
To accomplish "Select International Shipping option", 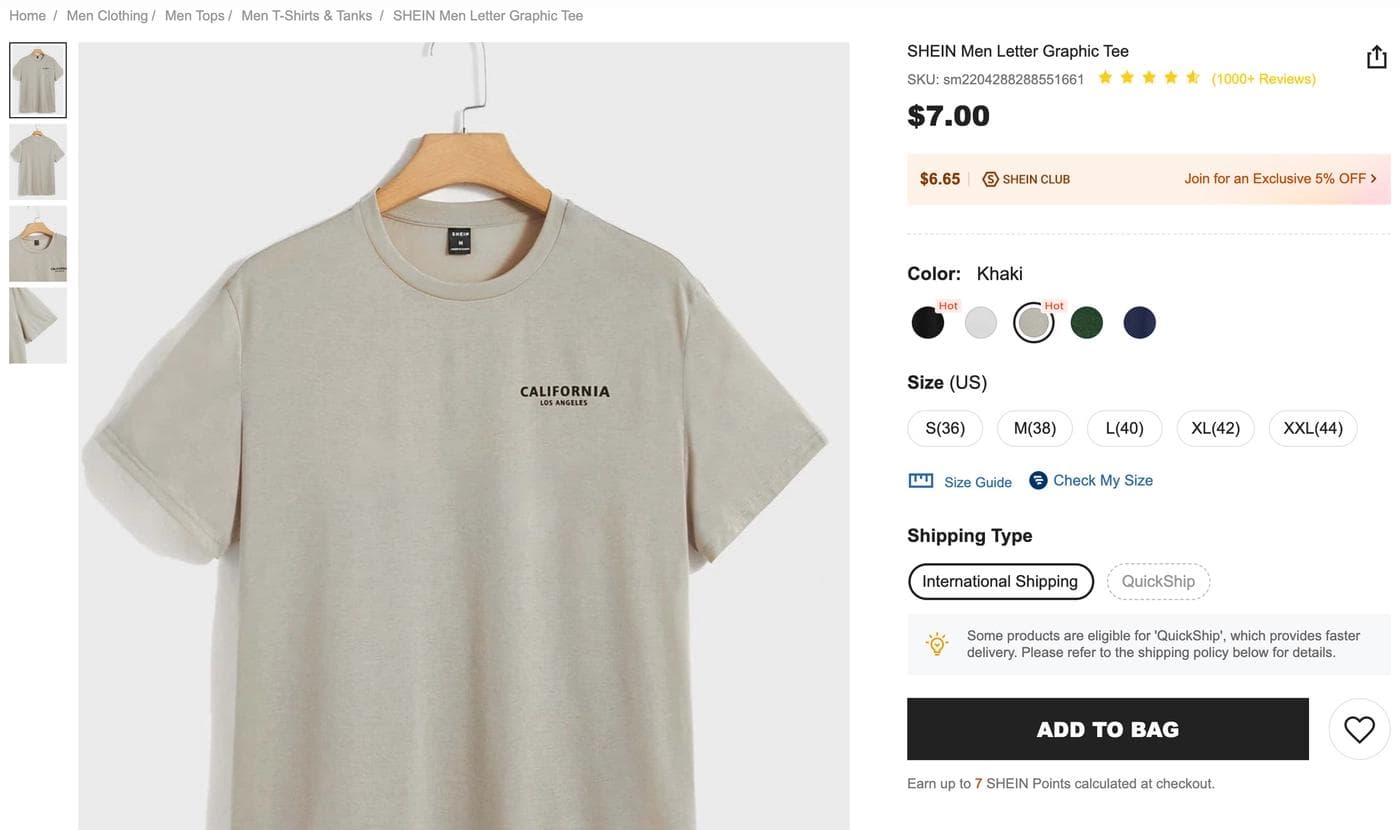I will 1000,581.
